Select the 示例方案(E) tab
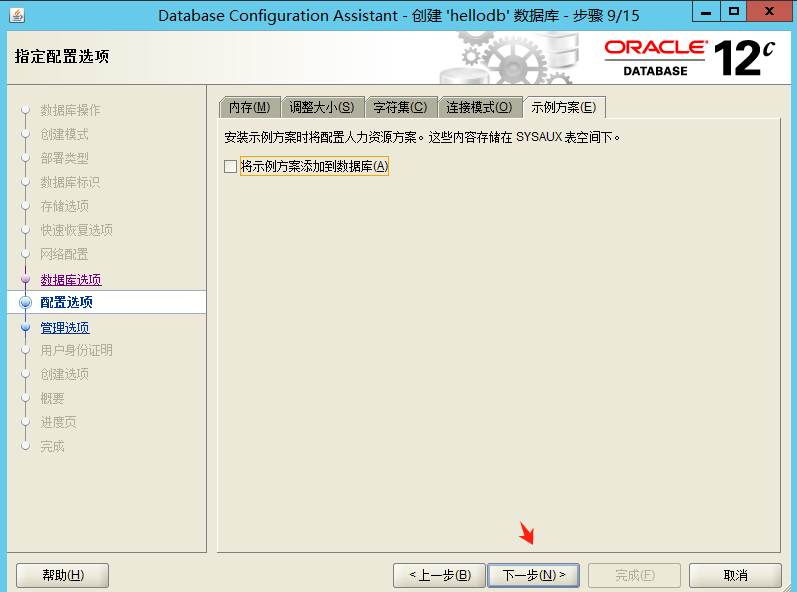This screenshot has height=592, width=797. (564, 107)
